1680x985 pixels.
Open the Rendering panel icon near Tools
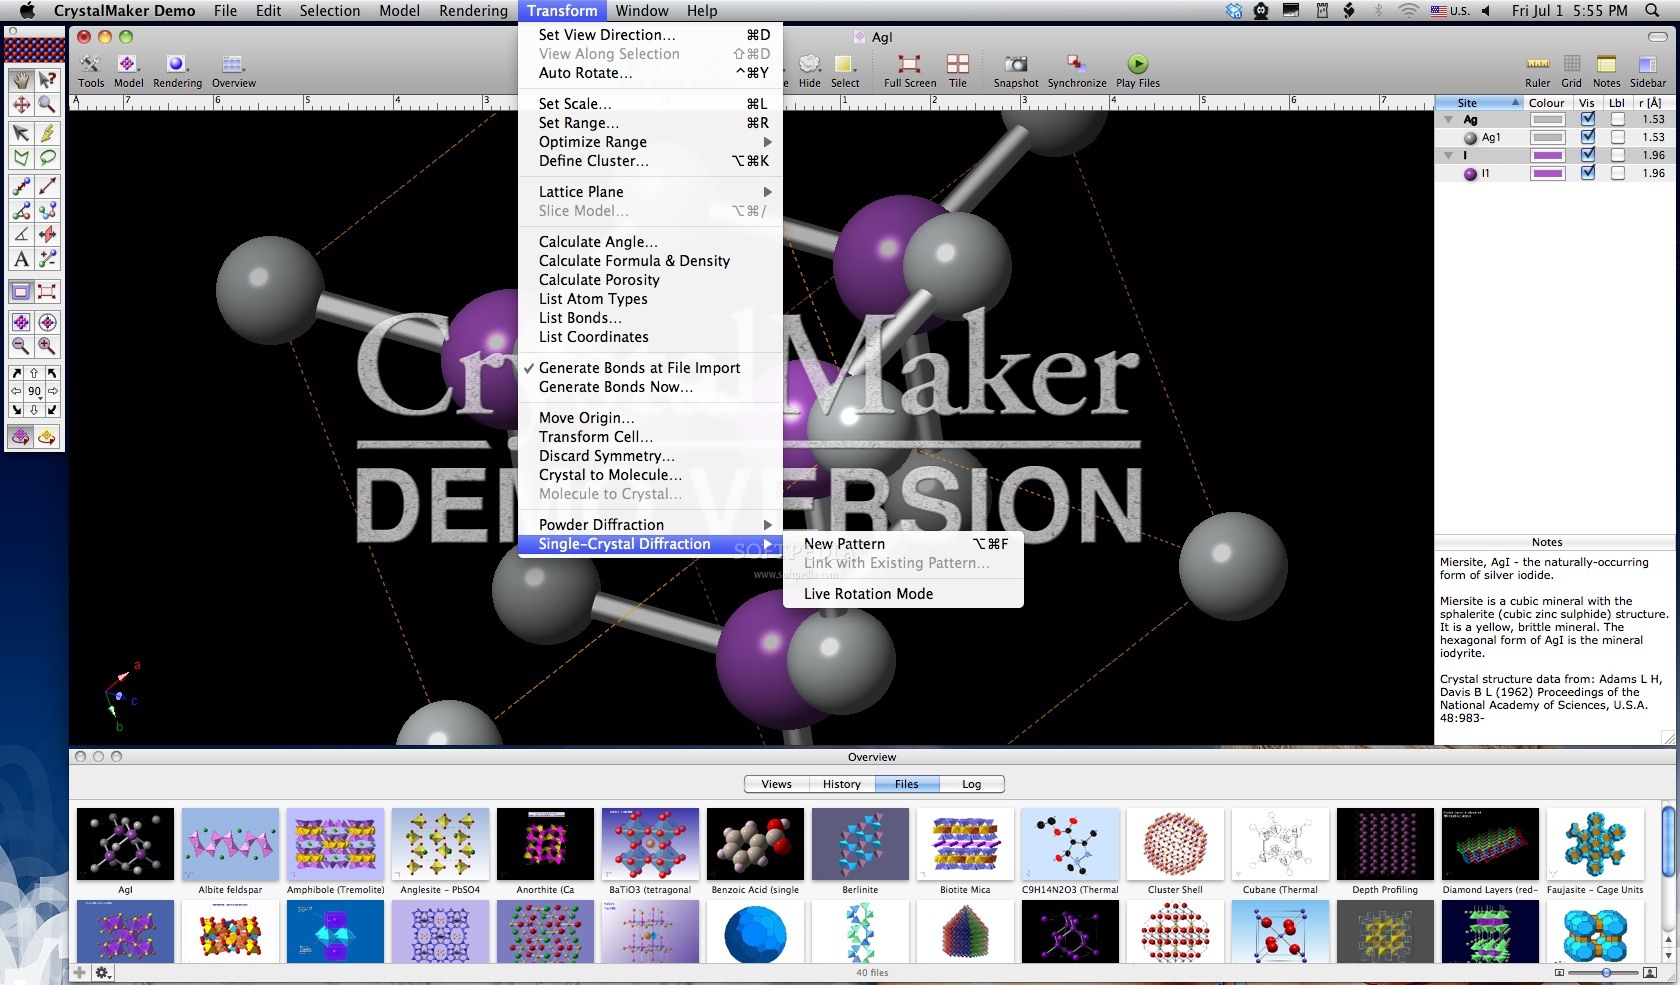coord(177,63)
